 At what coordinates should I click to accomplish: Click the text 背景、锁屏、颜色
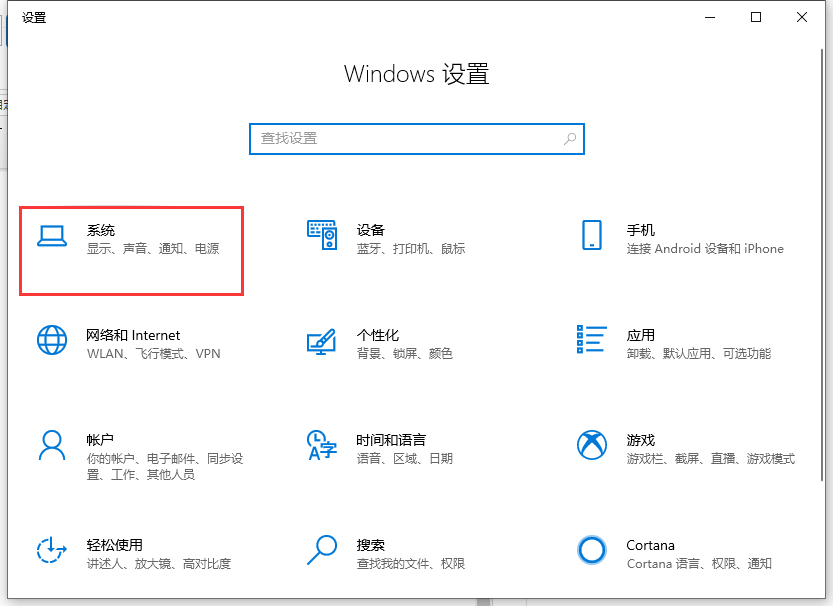click(404, 354)
